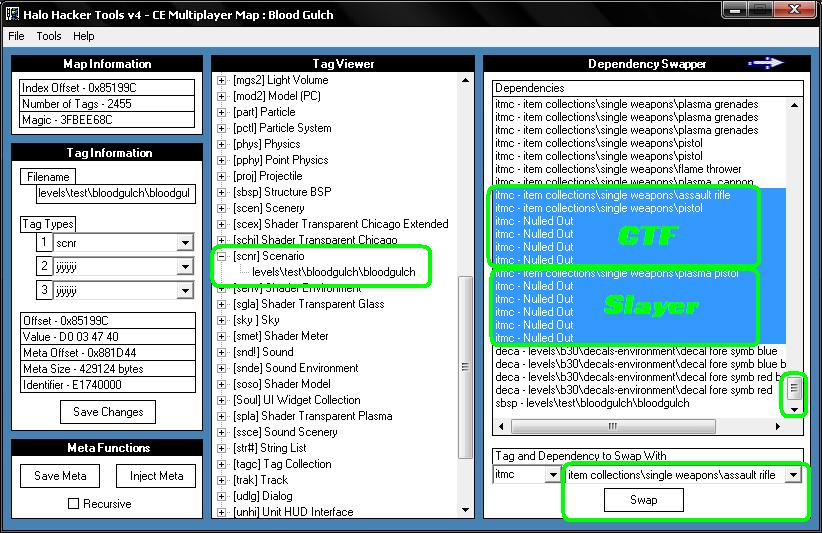Open Tag Type 2 dropdown
822x533 pixels.
[185, 266]
